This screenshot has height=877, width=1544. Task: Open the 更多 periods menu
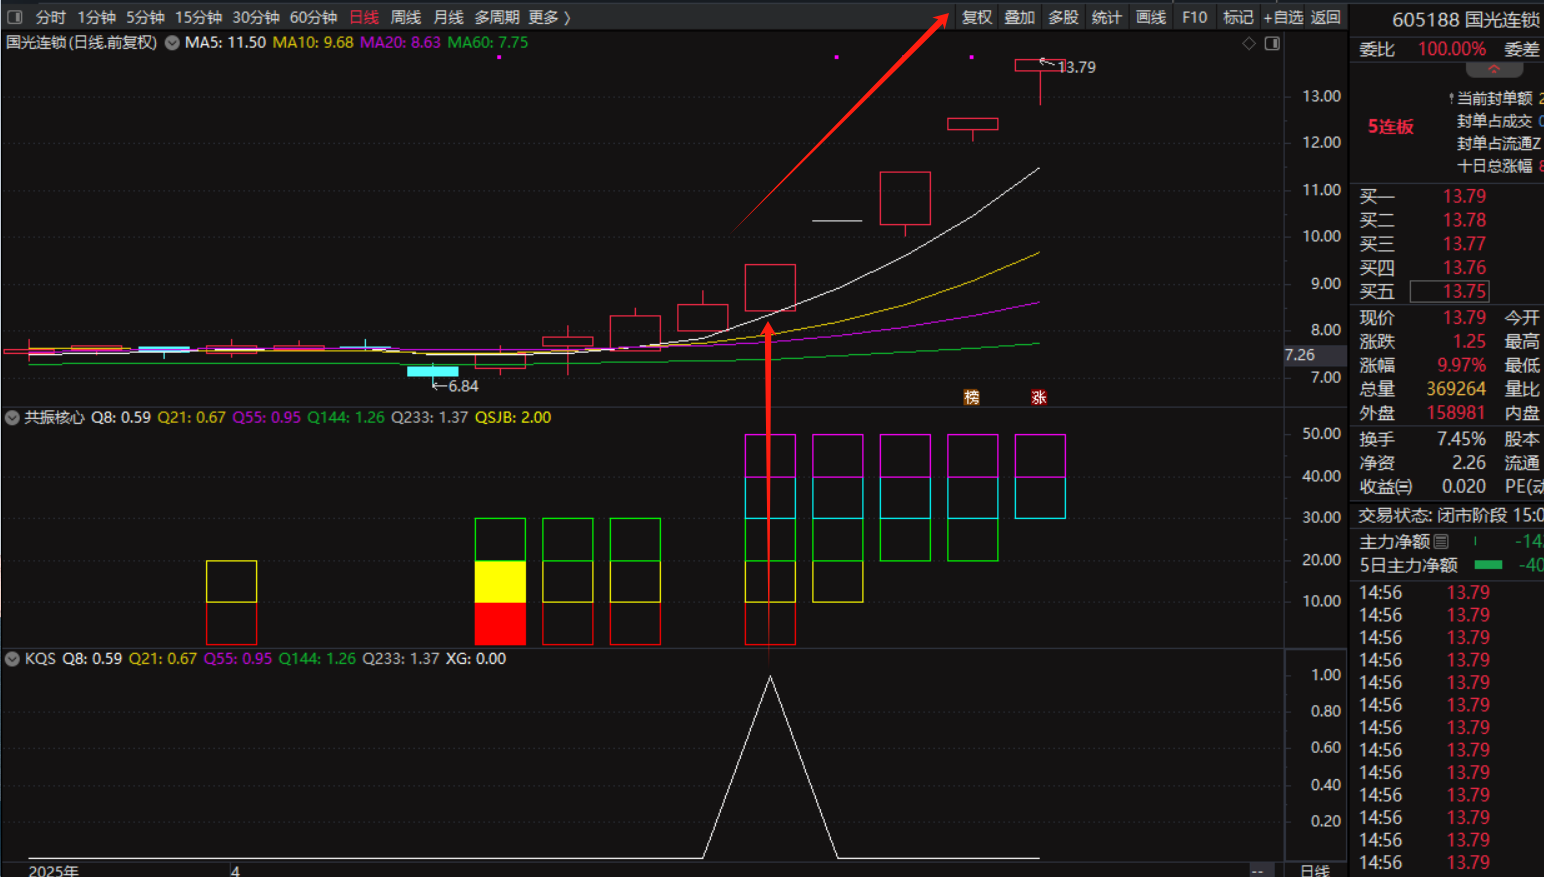548,17
